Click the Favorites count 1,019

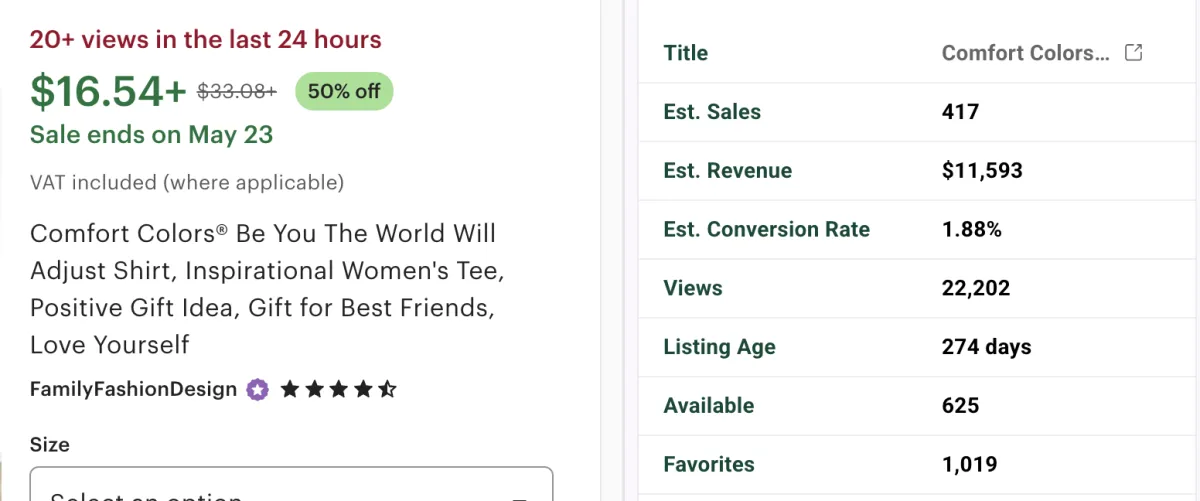[969, 464]
